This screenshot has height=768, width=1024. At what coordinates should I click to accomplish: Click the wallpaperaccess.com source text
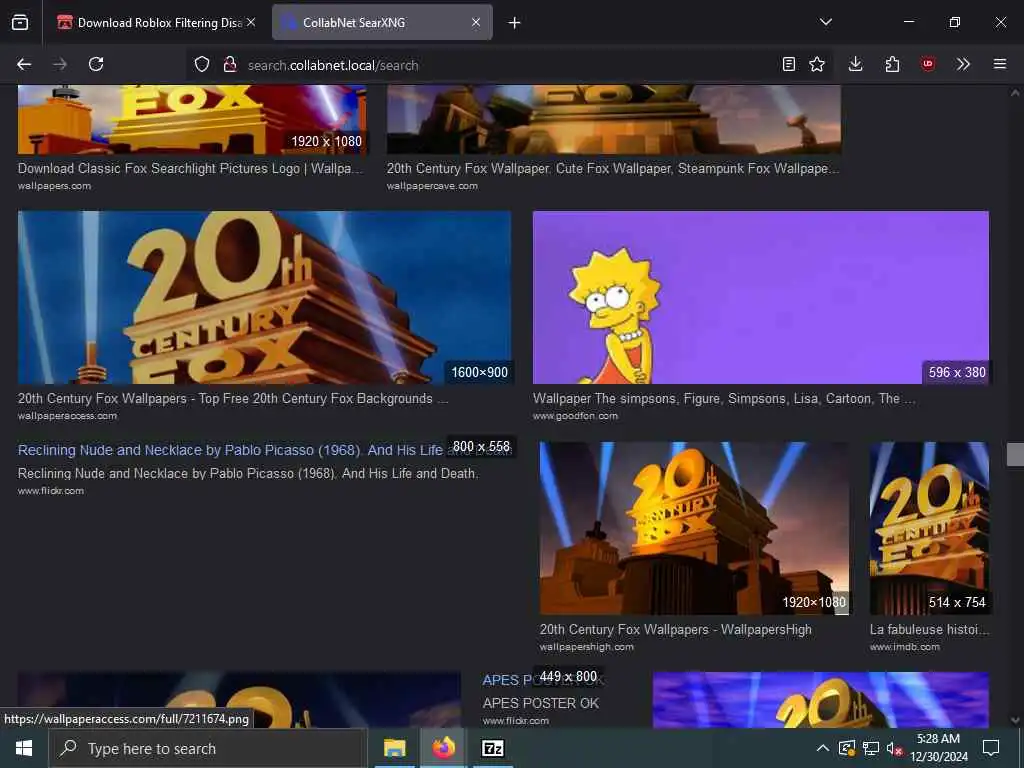click(x=67, y=416)
